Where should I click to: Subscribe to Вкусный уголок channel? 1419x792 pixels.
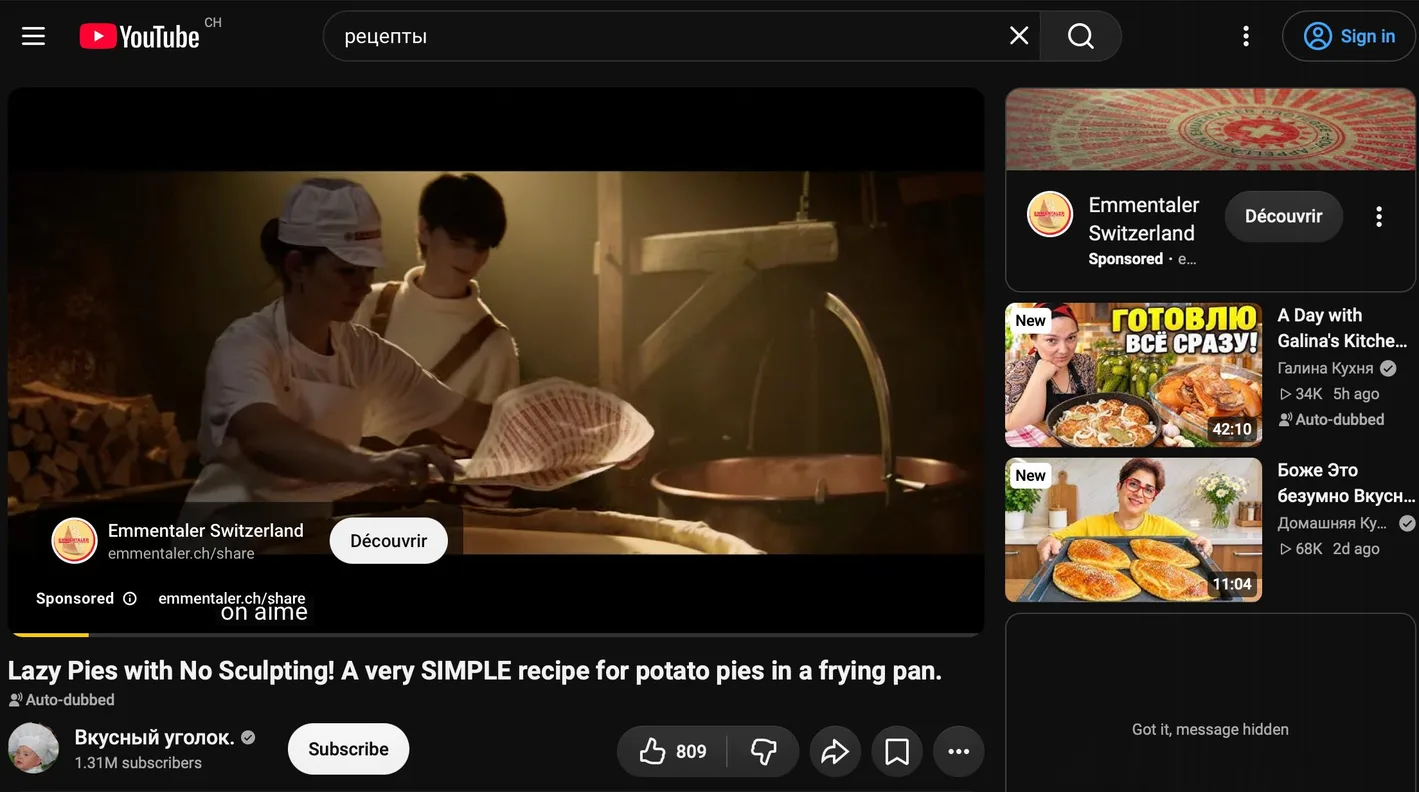(348, 749)
